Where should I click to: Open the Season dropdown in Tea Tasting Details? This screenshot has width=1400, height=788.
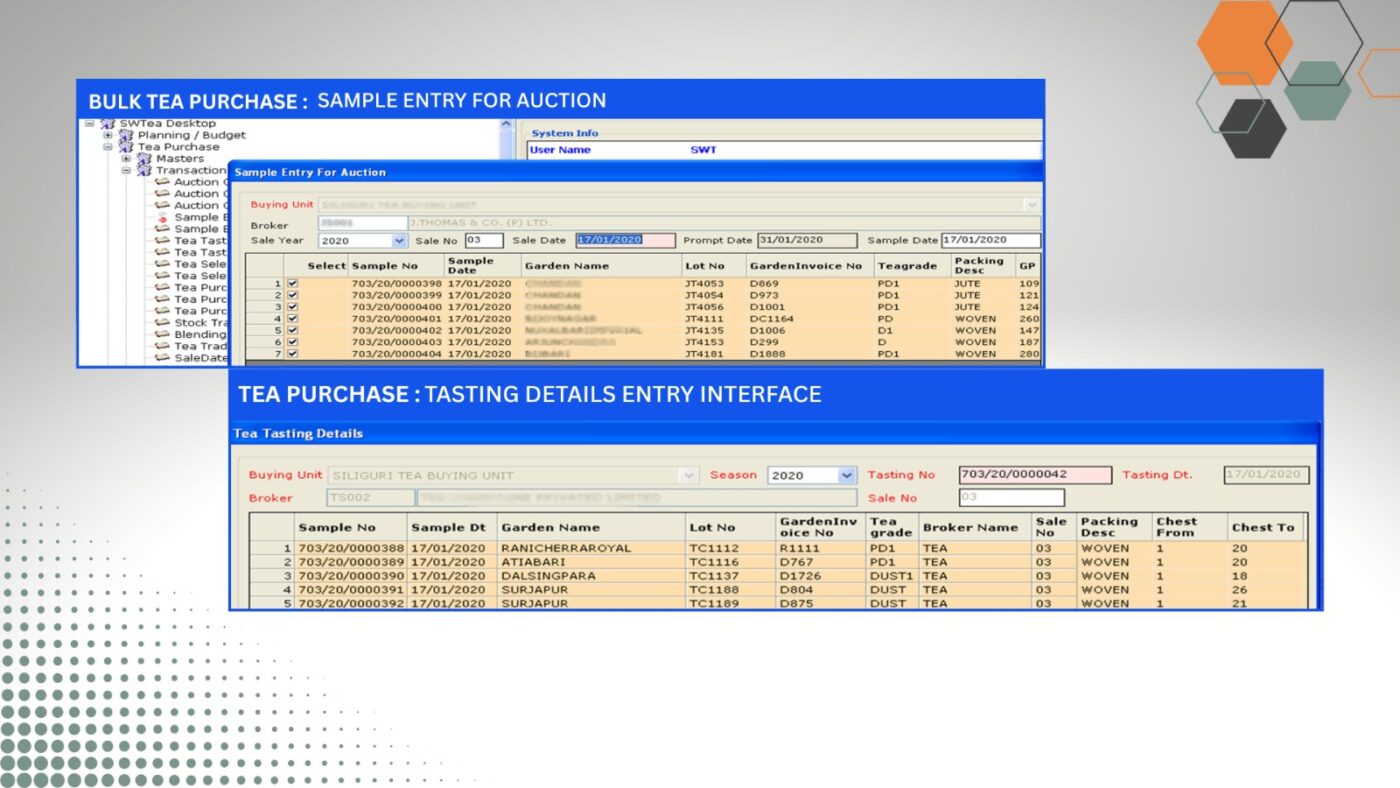pos(847,475)
